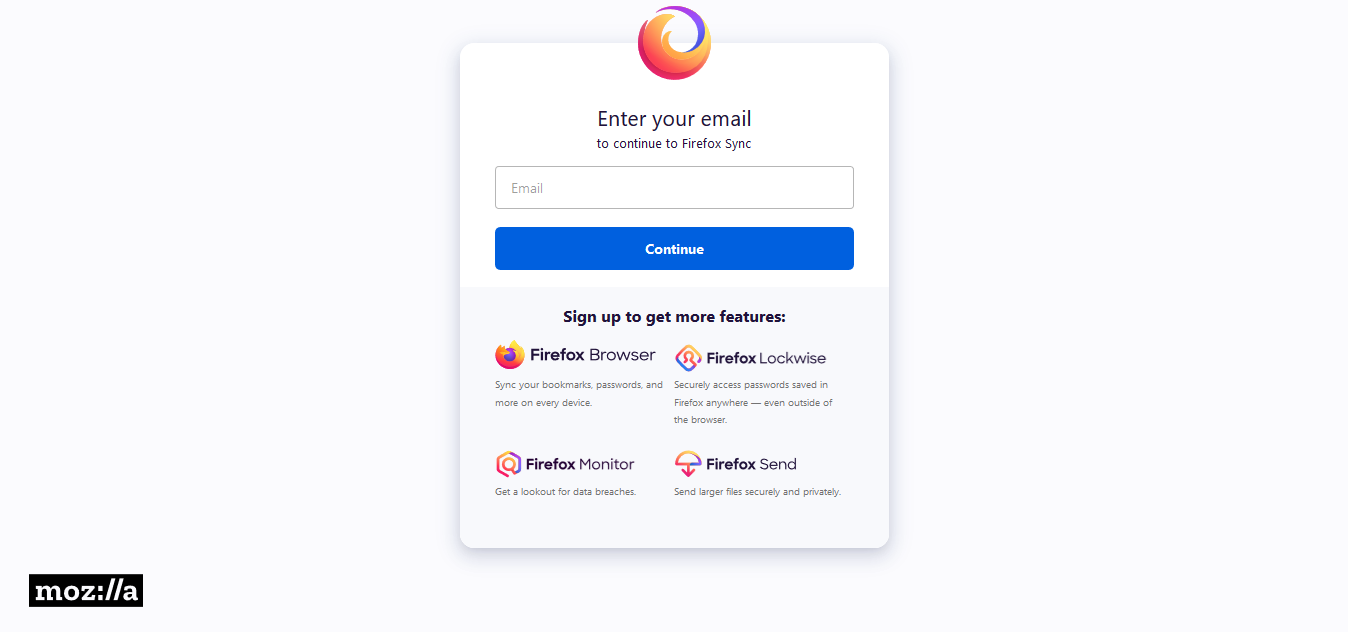Click the Firefox Send arrow icon

[688, 464]
